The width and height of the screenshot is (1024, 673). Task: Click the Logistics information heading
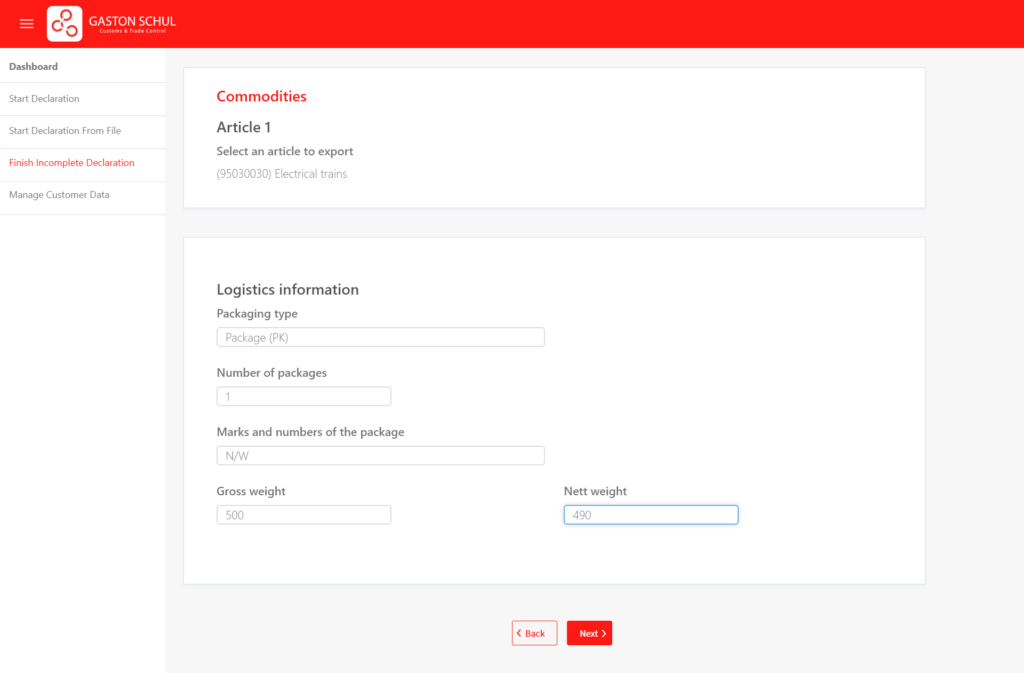point(287,290)
